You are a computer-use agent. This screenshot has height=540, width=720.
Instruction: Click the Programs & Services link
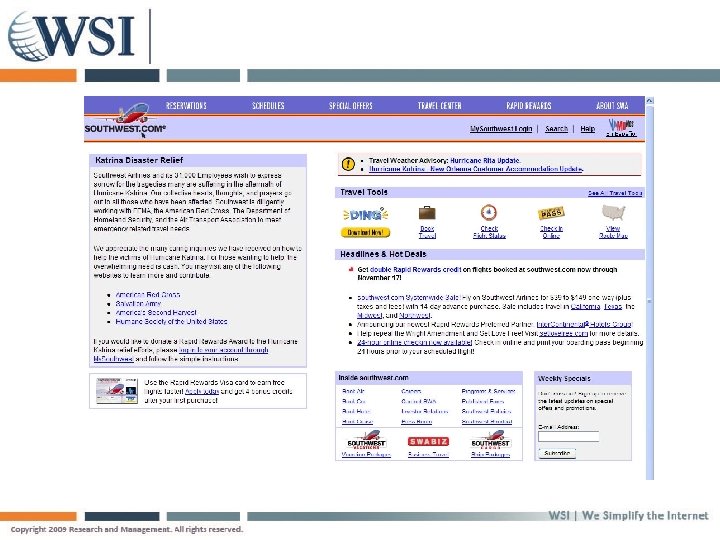point(488,391)
